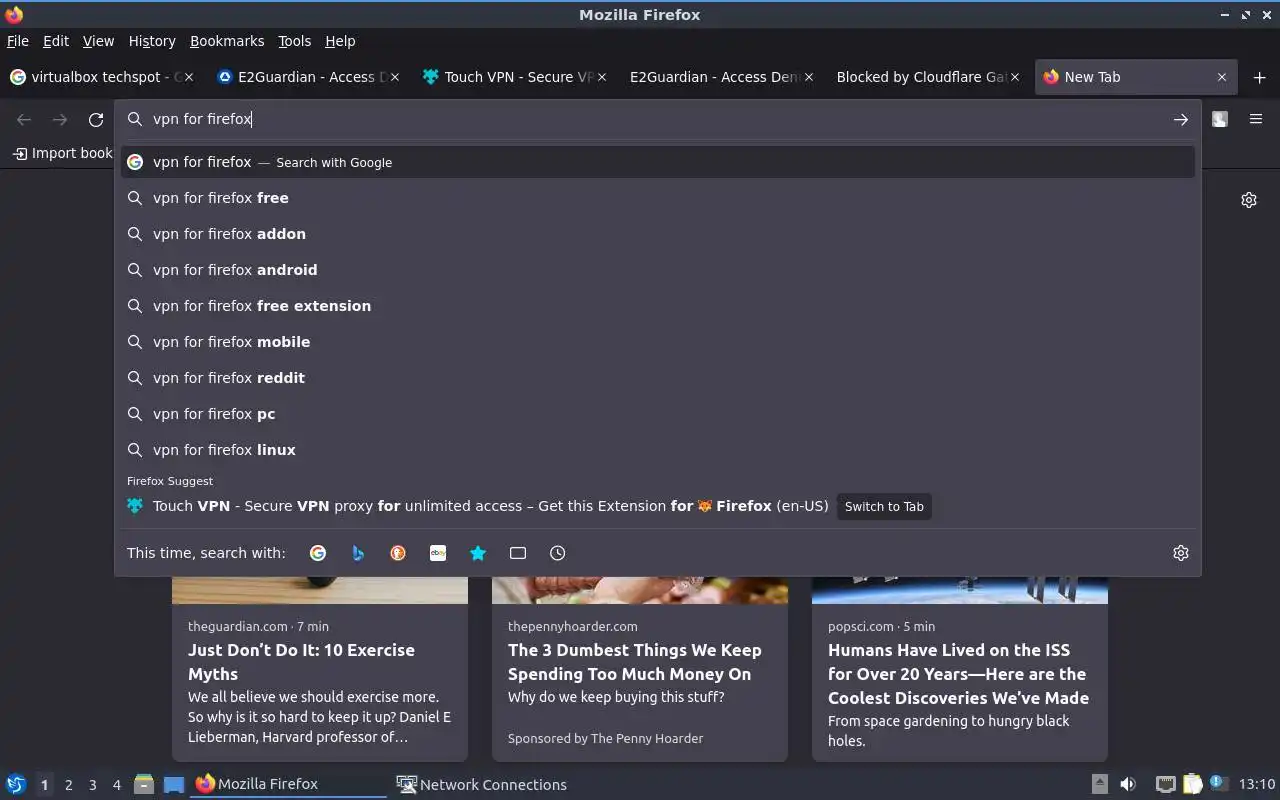Open the Help menu
The image size is (1280, 800).
(340, 41)
